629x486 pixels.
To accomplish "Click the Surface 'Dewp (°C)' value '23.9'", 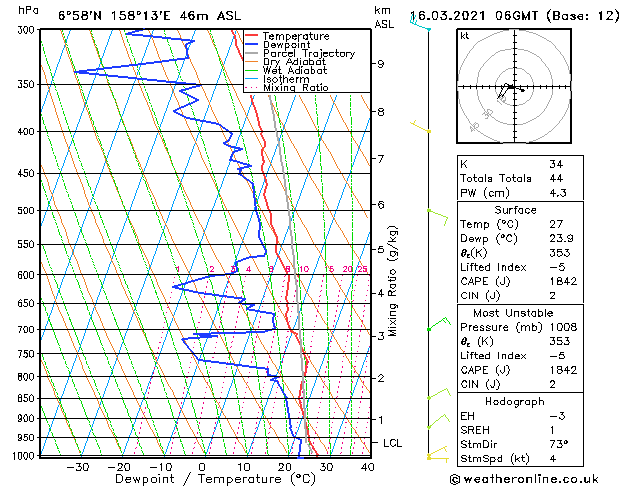I will point(561,239).
